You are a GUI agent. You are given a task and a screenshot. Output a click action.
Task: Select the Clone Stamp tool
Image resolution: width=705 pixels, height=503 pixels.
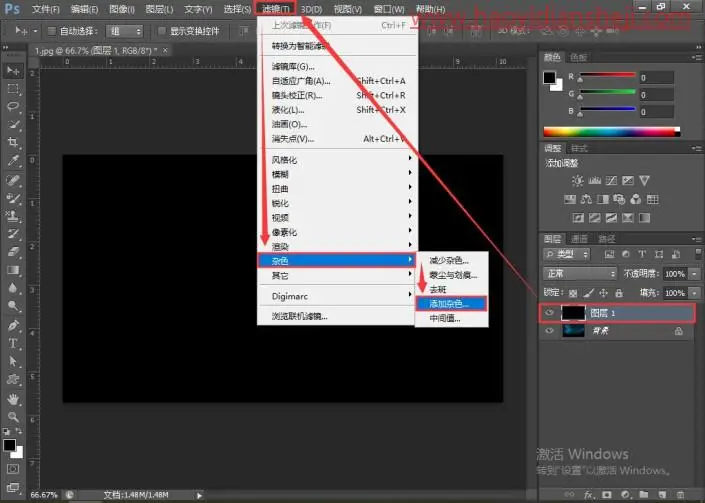[x=13, y=216]
